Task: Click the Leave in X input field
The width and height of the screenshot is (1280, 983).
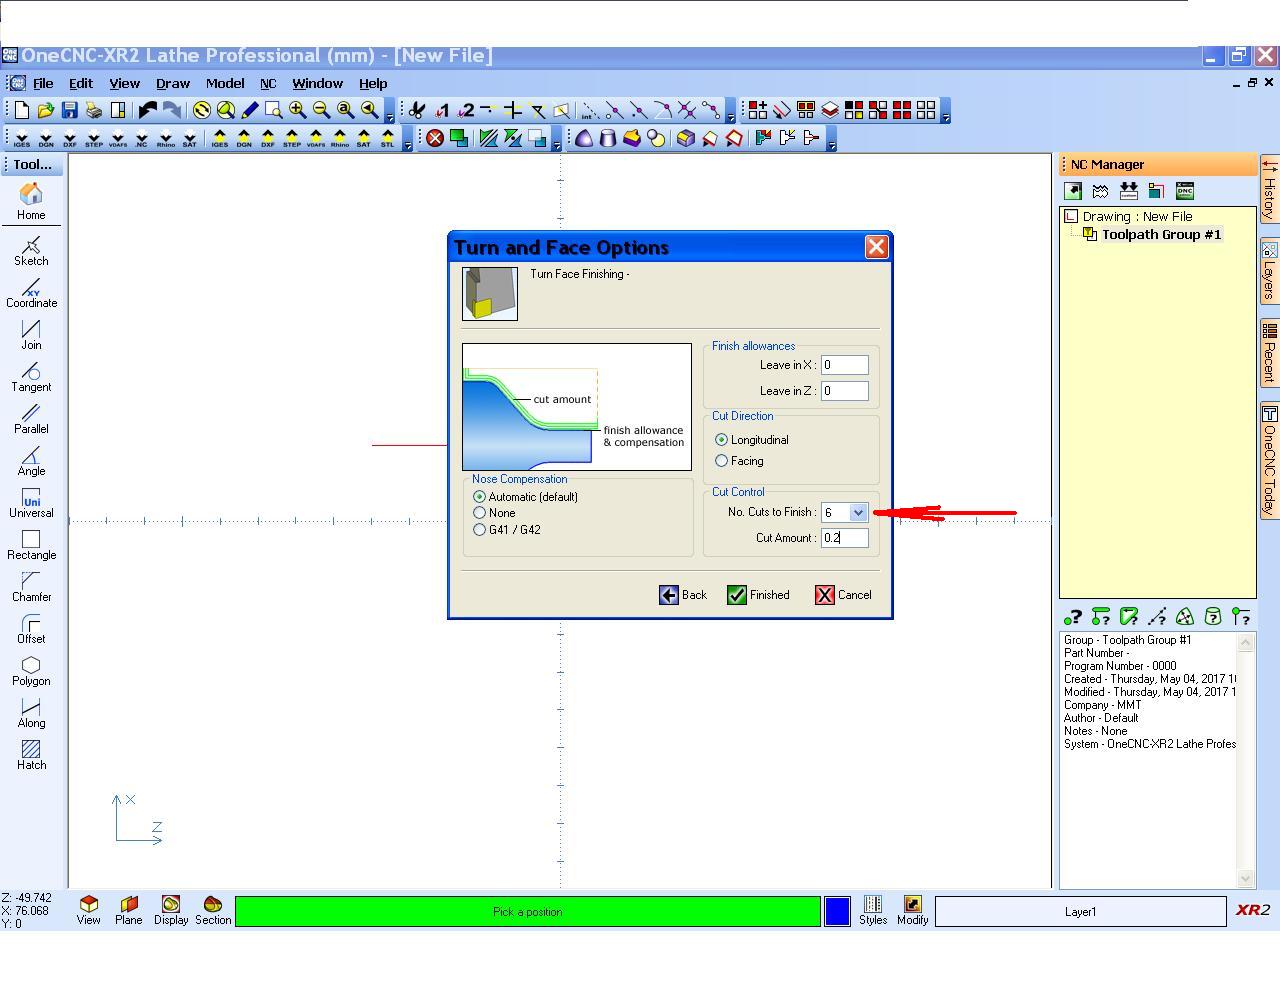Action: (x=845, y=365)
